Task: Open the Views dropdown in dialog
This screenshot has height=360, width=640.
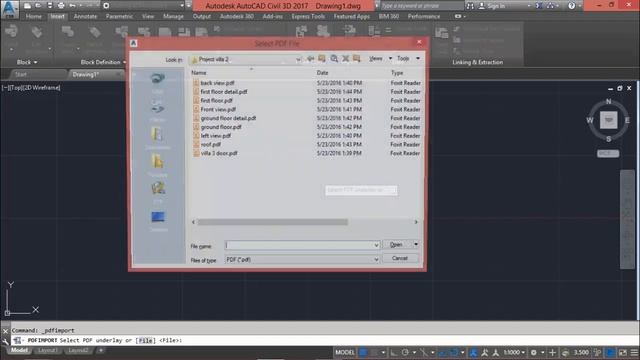Action: pos(390,59)
